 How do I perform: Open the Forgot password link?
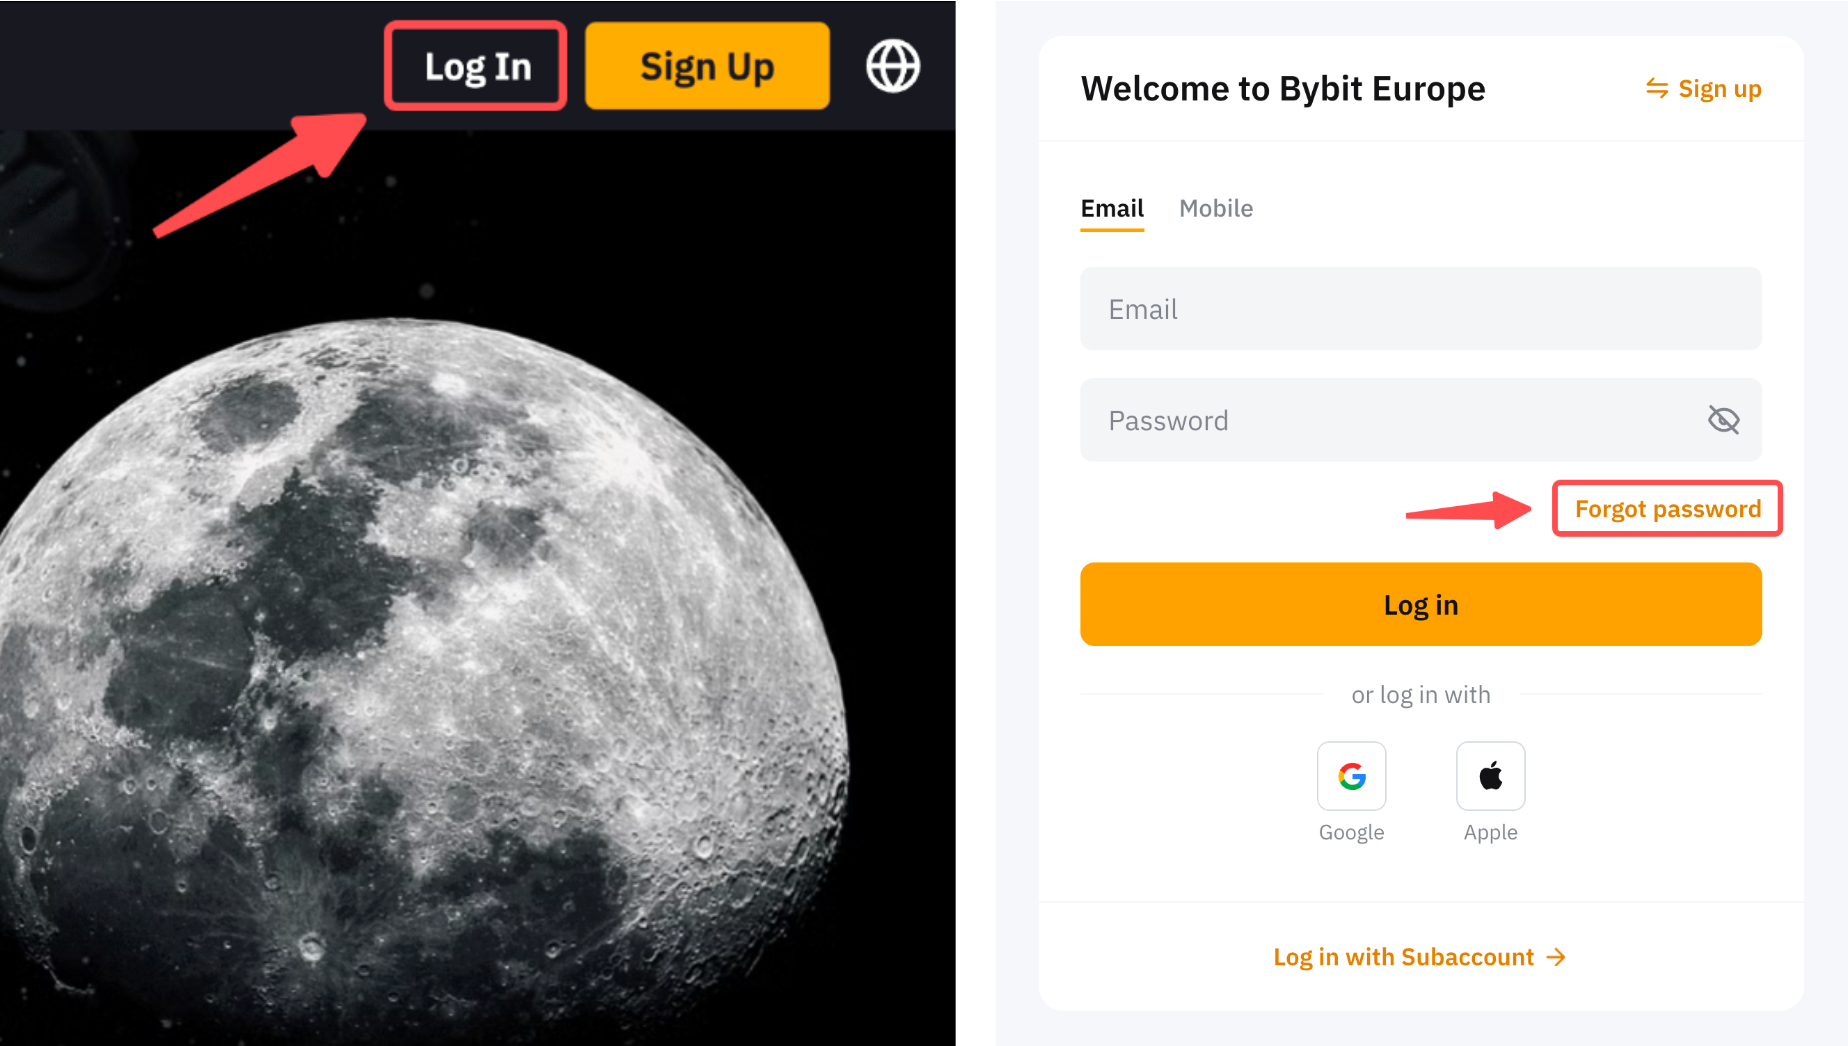pos(1667,509)
